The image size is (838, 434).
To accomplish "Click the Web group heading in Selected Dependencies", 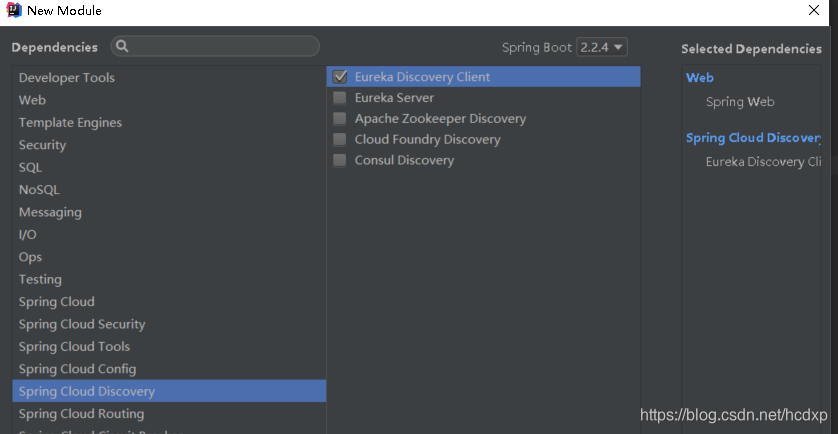I will tap(700, 78).
